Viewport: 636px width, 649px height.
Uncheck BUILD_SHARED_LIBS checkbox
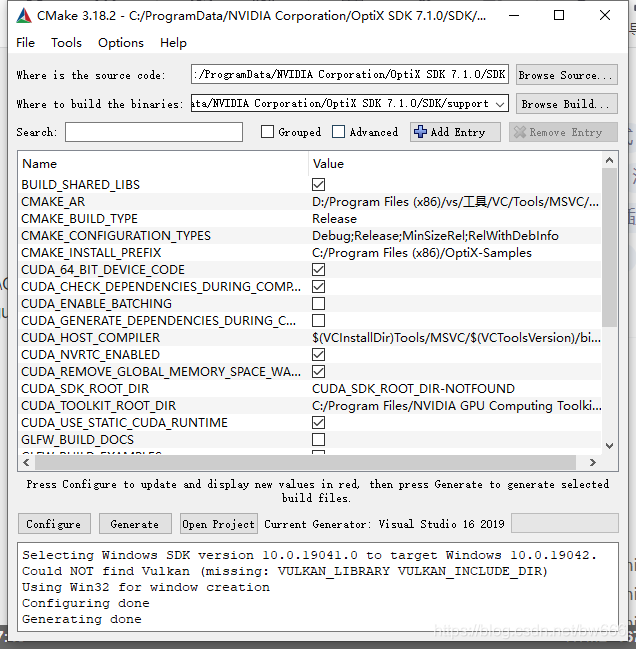[x=318, y=185]
